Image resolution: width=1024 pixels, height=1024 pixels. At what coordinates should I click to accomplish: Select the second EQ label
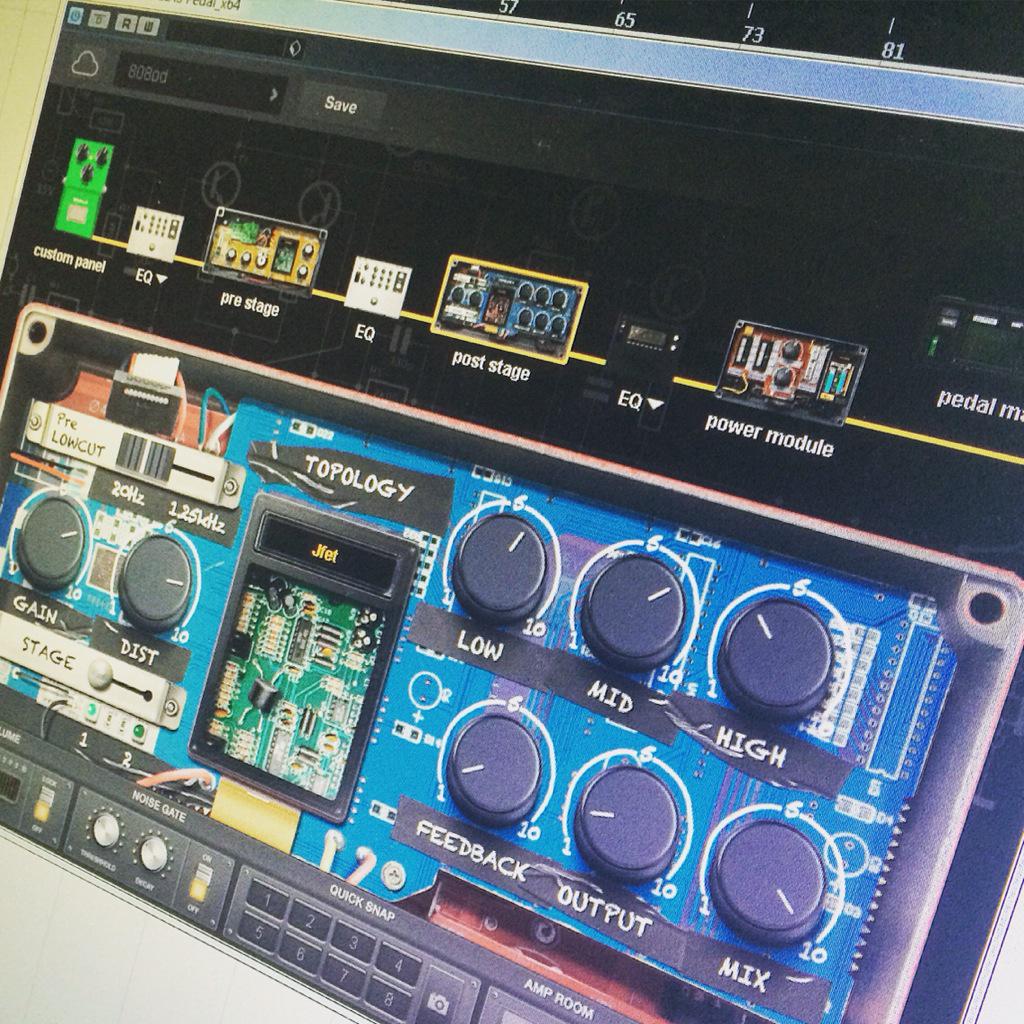coord(364,333)
